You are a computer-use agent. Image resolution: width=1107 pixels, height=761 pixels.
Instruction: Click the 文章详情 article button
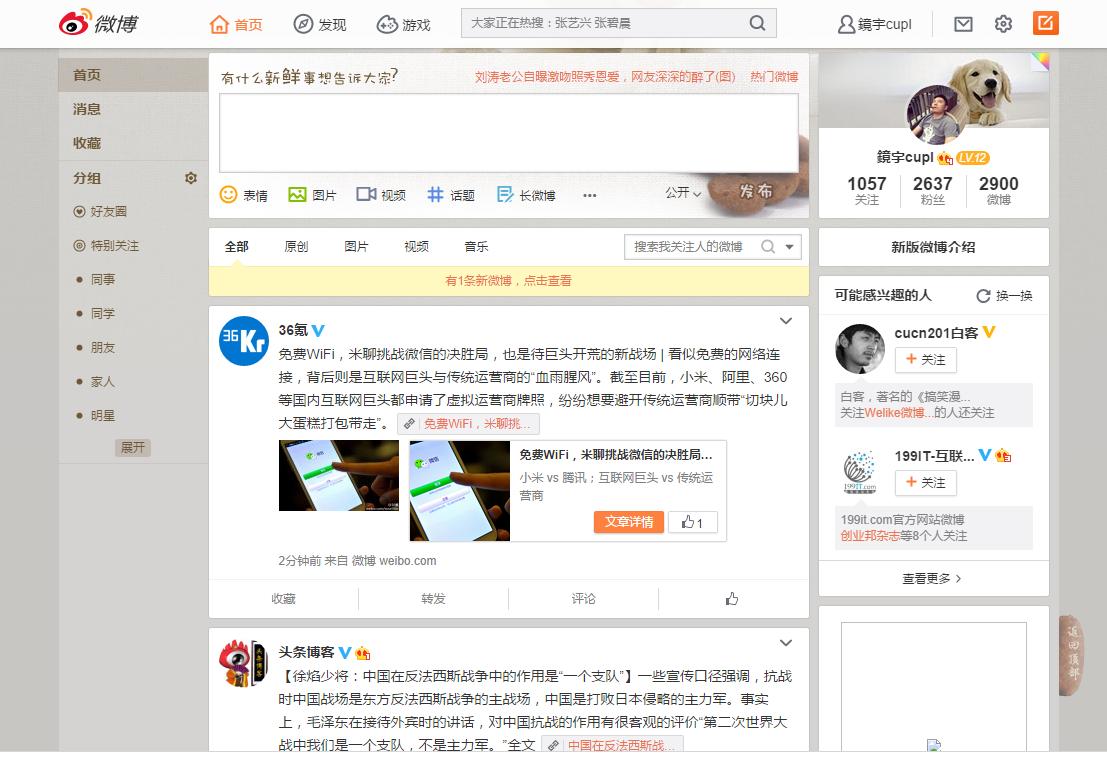628,522
